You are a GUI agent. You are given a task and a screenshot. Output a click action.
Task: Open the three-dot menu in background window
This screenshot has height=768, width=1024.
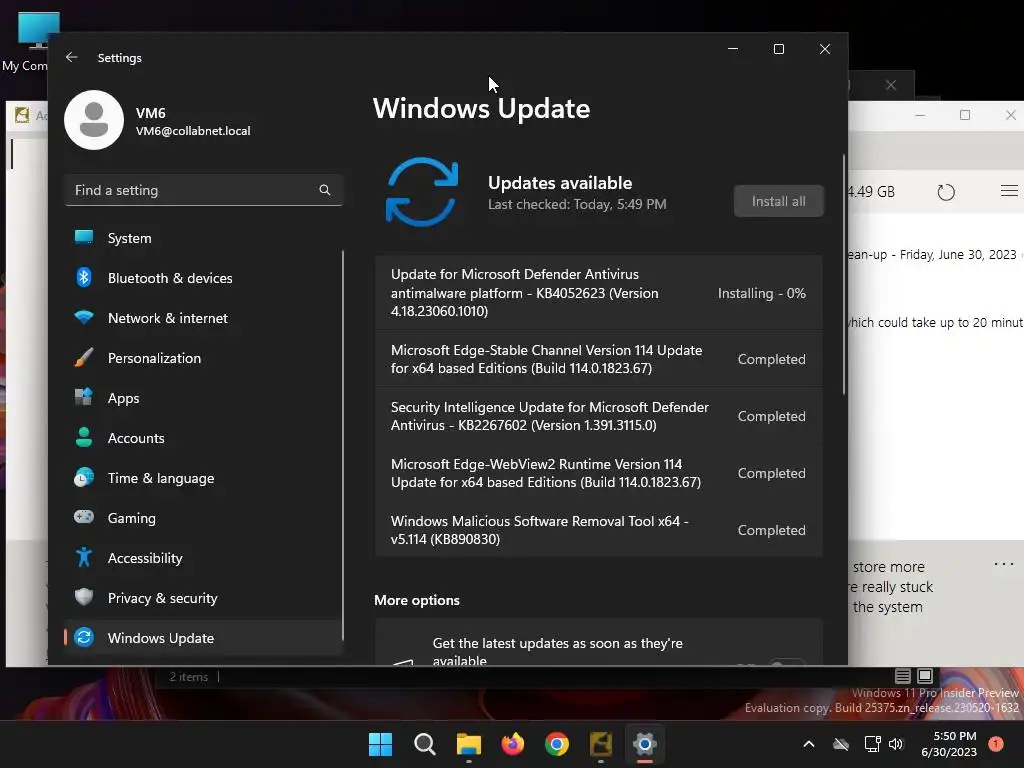click(1003, 564)
